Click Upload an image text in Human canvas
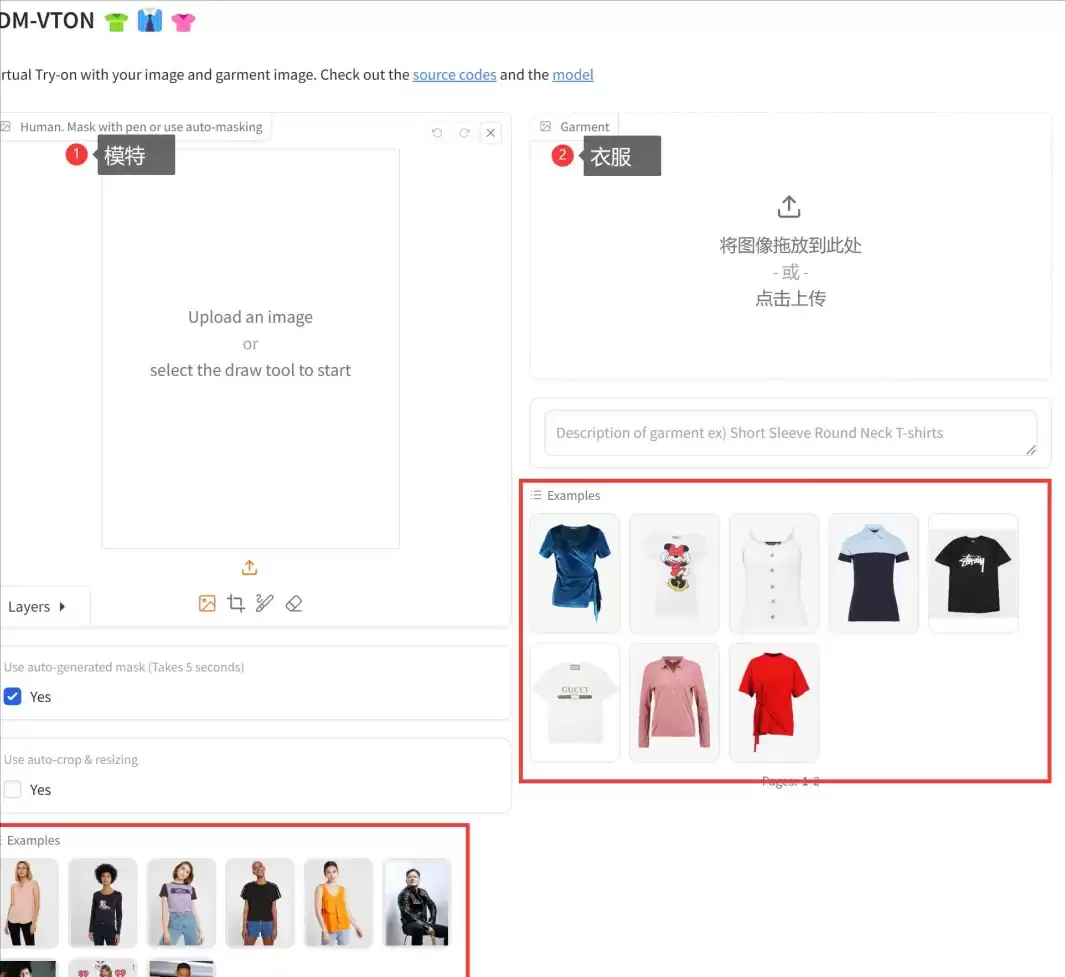This screenshot has height=977, width=1065. (251, 317)
